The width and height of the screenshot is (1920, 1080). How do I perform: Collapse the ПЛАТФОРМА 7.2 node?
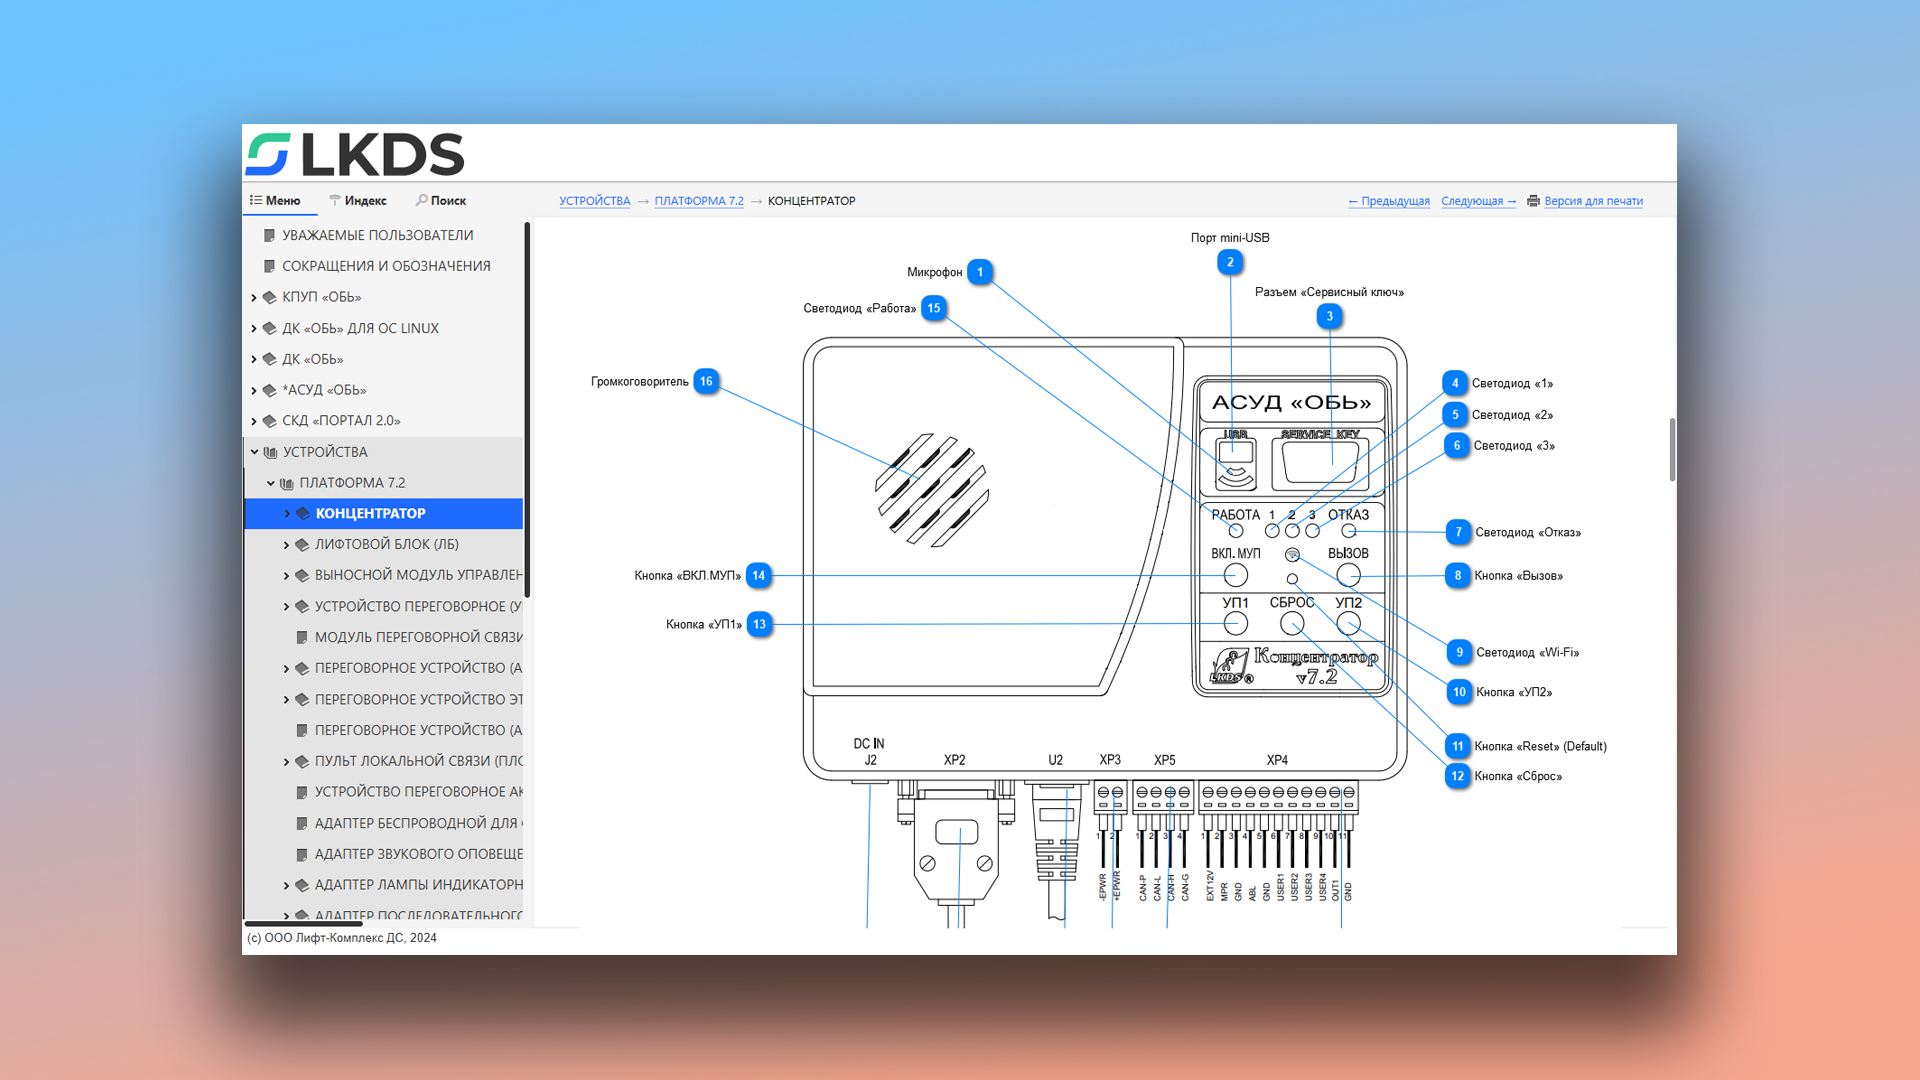[x=271, y=483]
